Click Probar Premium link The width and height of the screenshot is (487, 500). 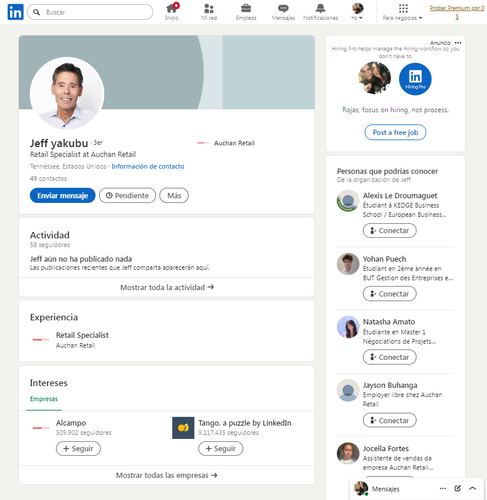click(x=457, y=12)
